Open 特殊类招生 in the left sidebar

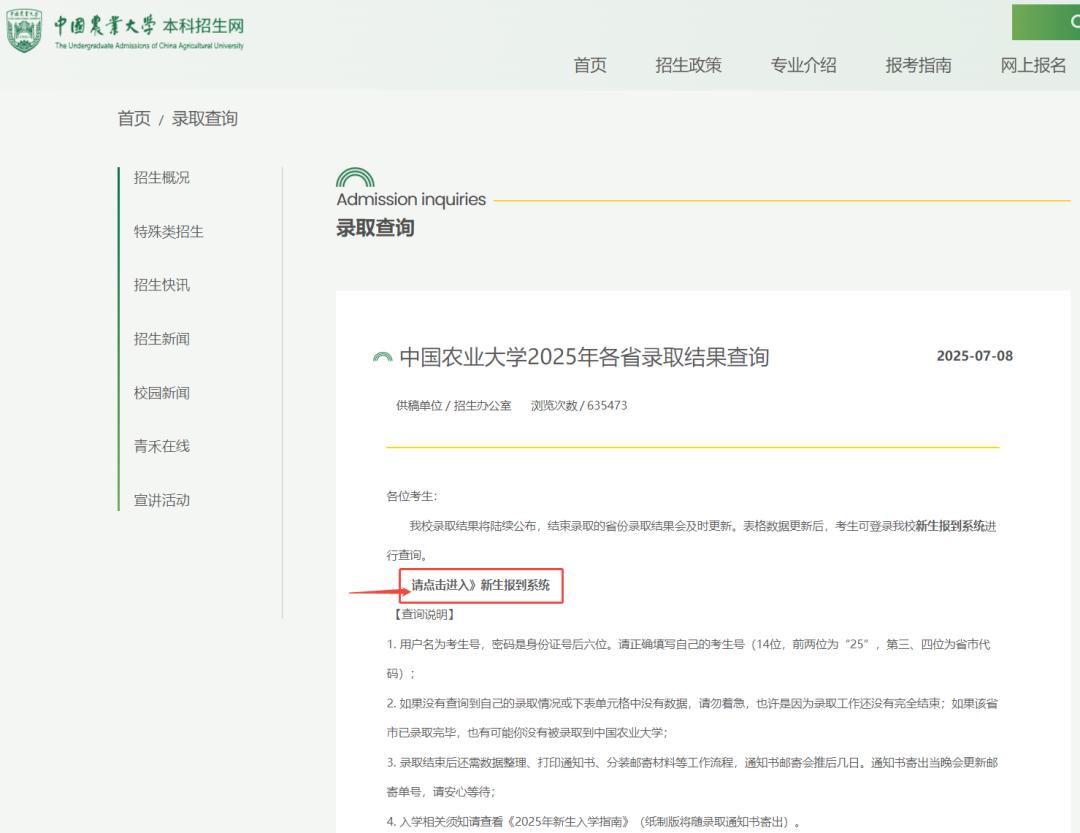(x=169, y=232)
